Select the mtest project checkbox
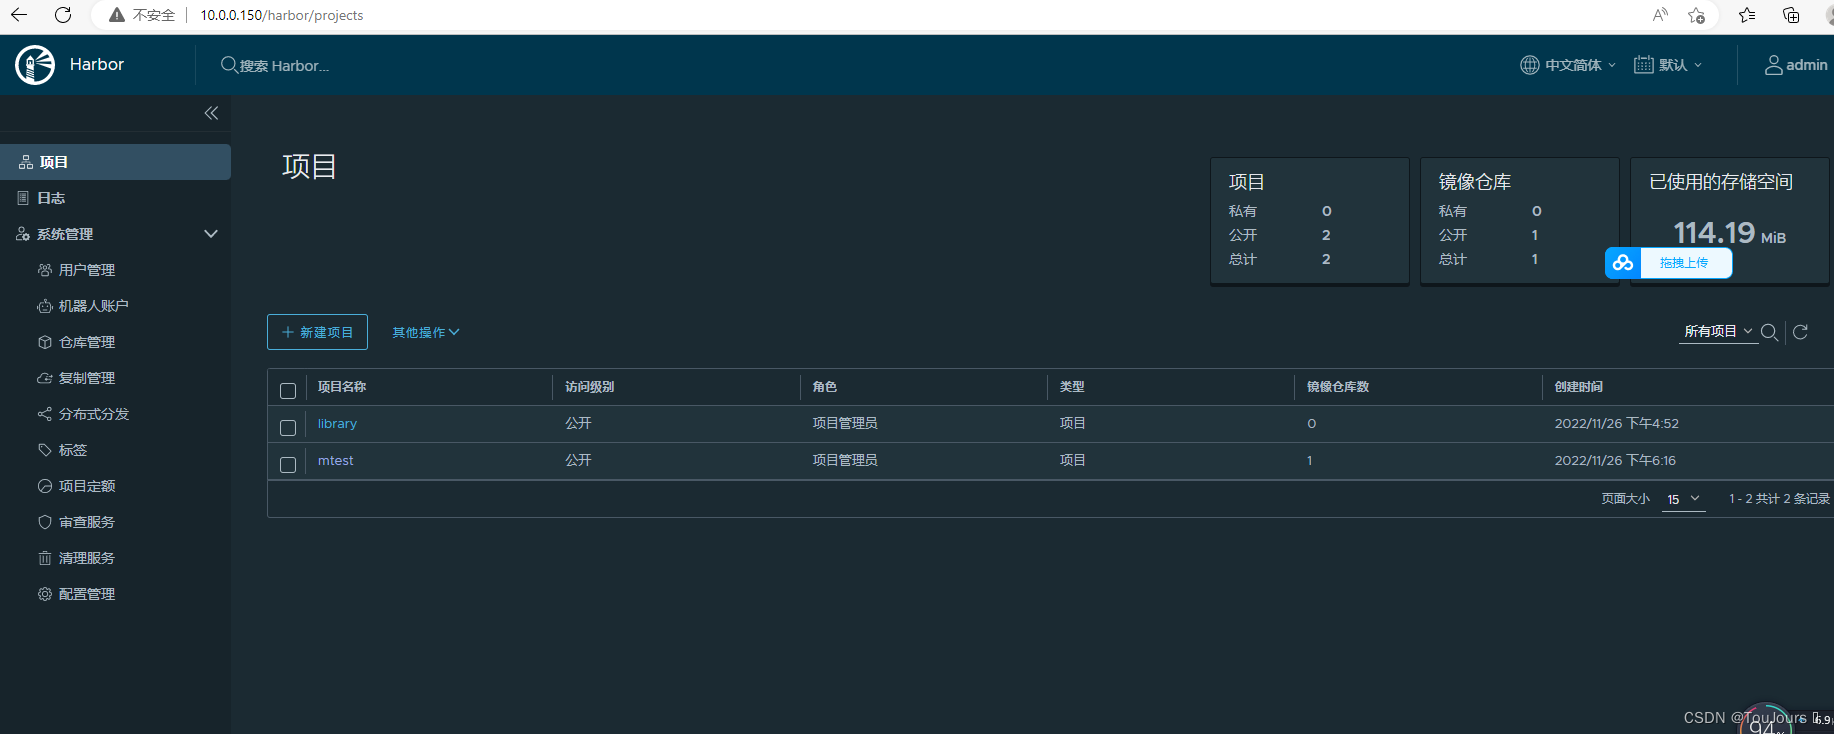 [x=288, y=465]
